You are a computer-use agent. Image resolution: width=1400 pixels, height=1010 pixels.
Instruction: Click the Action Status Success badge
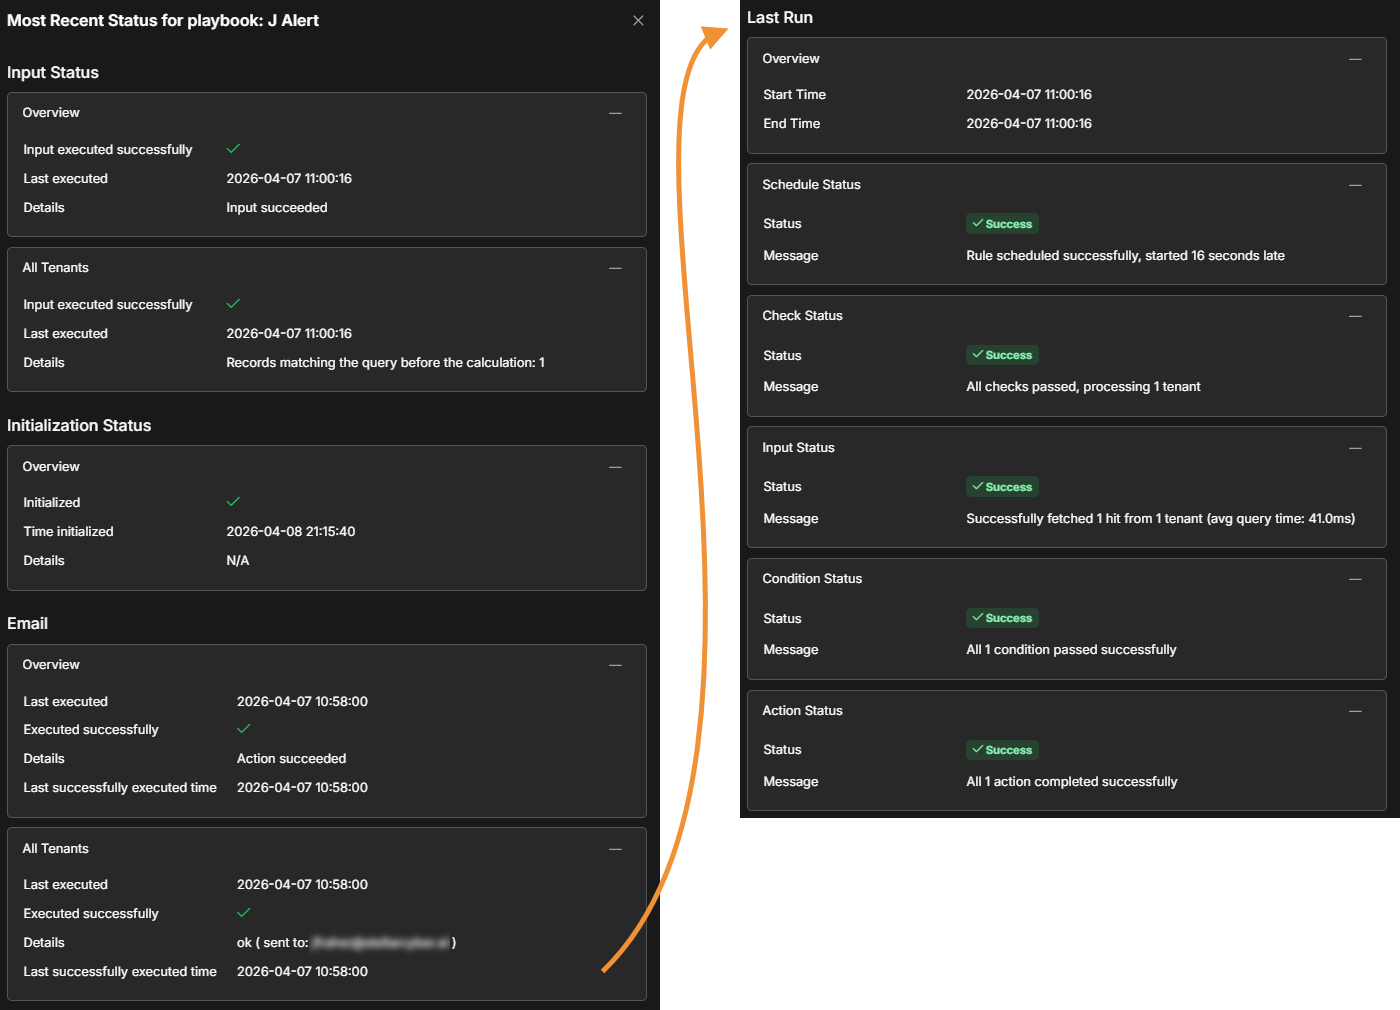pyautogui.click(x=1002, y=750)
